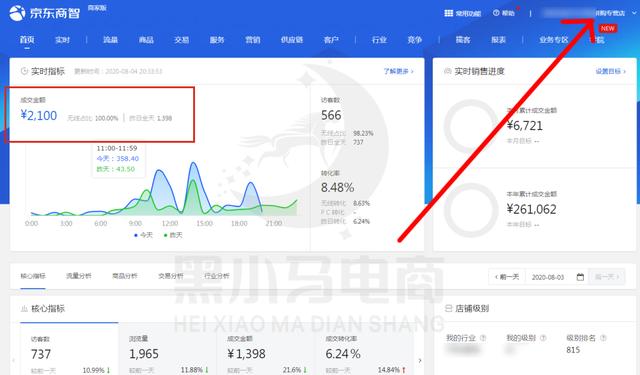Click the 后一天 button
Screen dimensions: 640x375
(x=607, y=277)
